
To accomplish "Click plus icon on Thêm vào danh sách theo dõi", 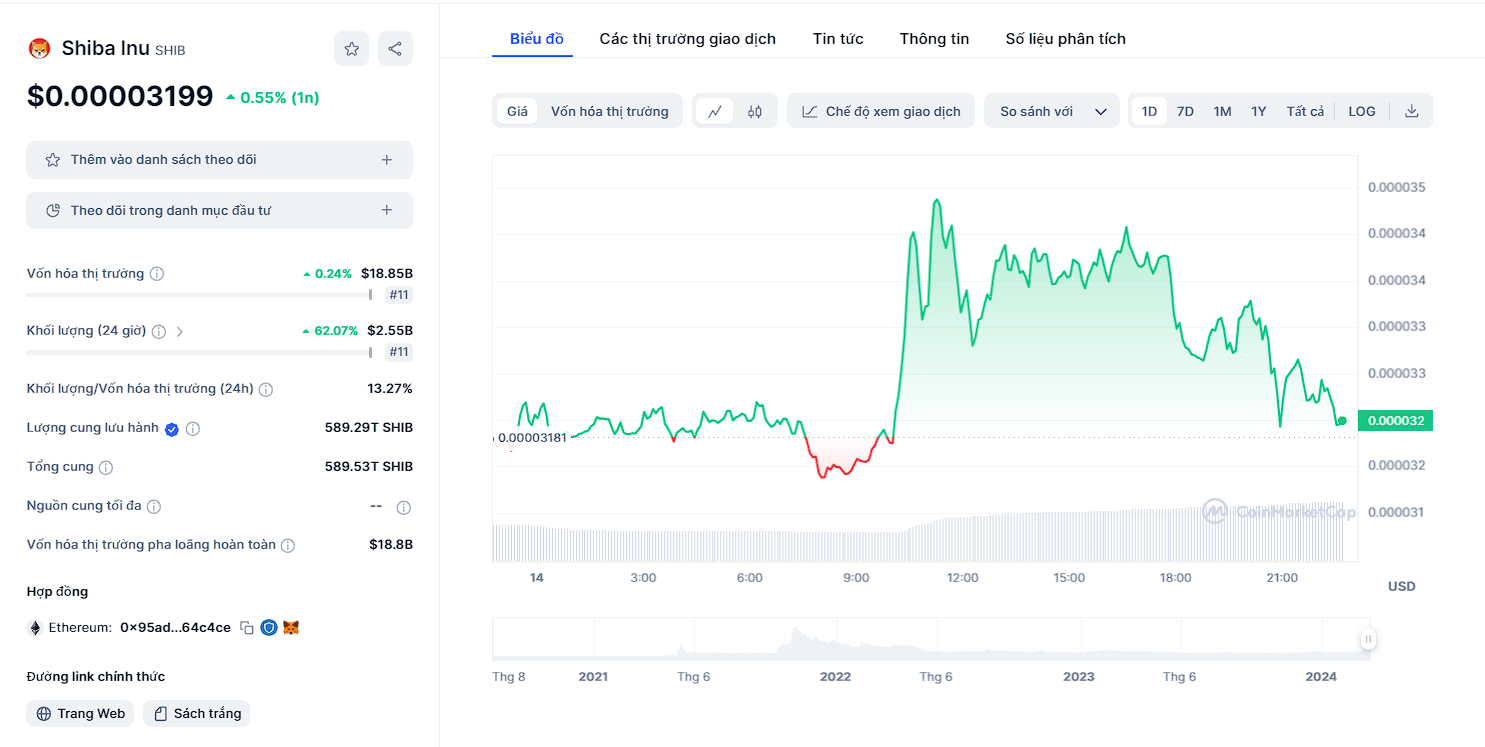I will (387, 160).
